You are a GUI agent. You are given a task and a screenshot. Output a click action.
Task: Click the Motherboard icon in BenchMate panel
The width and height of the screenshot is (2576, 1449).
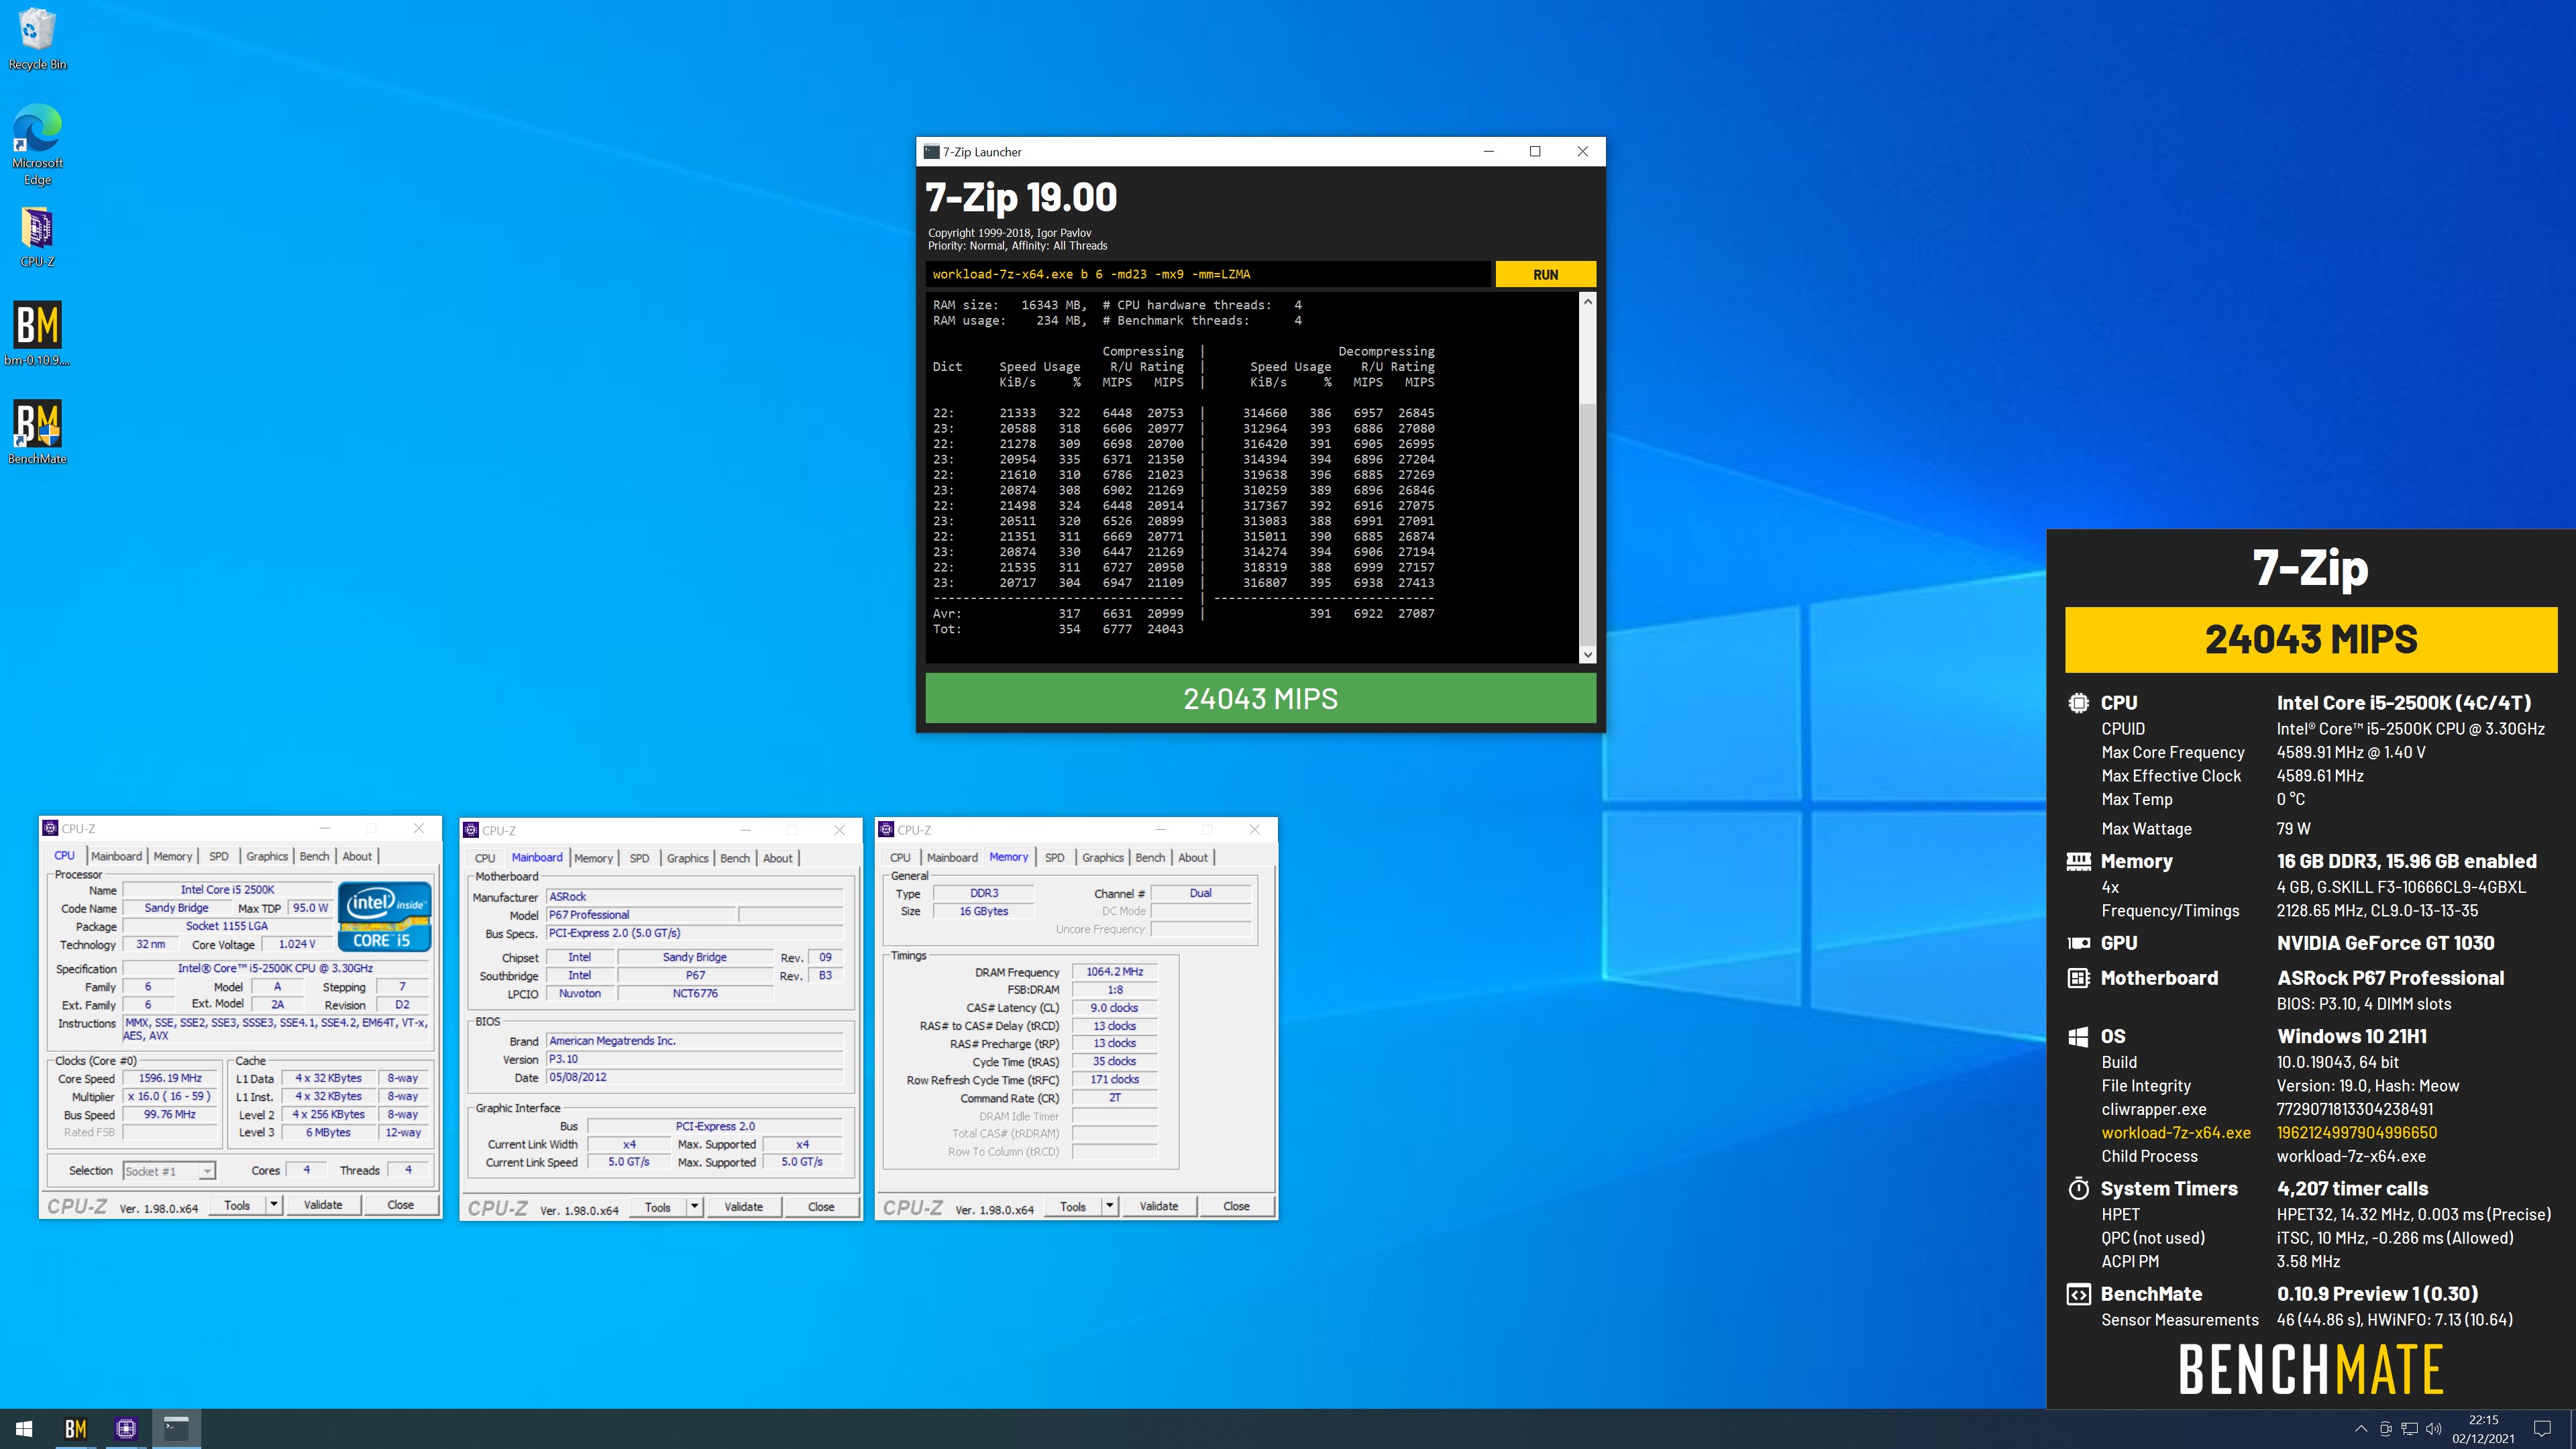click(x=2078, y=978)
